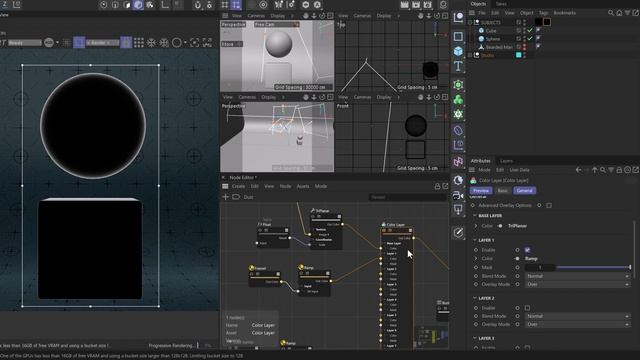Screen dimensions: 640x360
Task: Toggle the green enable checkmark on Sphere
Action: 530,39
